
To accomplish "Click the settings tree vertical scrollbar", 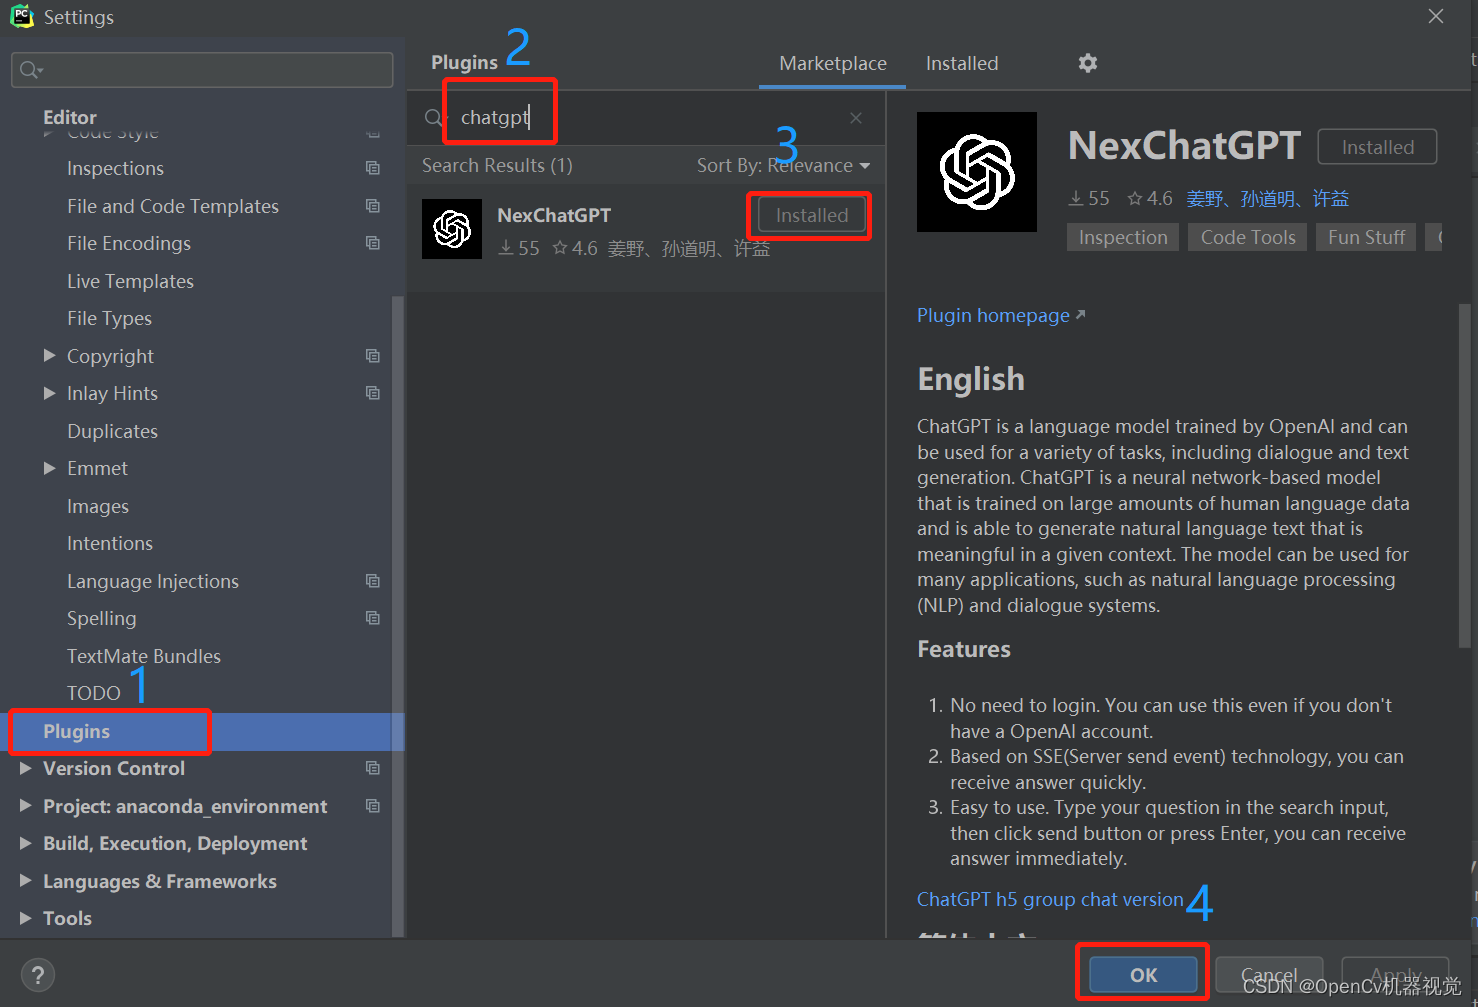I will (398, 616).
